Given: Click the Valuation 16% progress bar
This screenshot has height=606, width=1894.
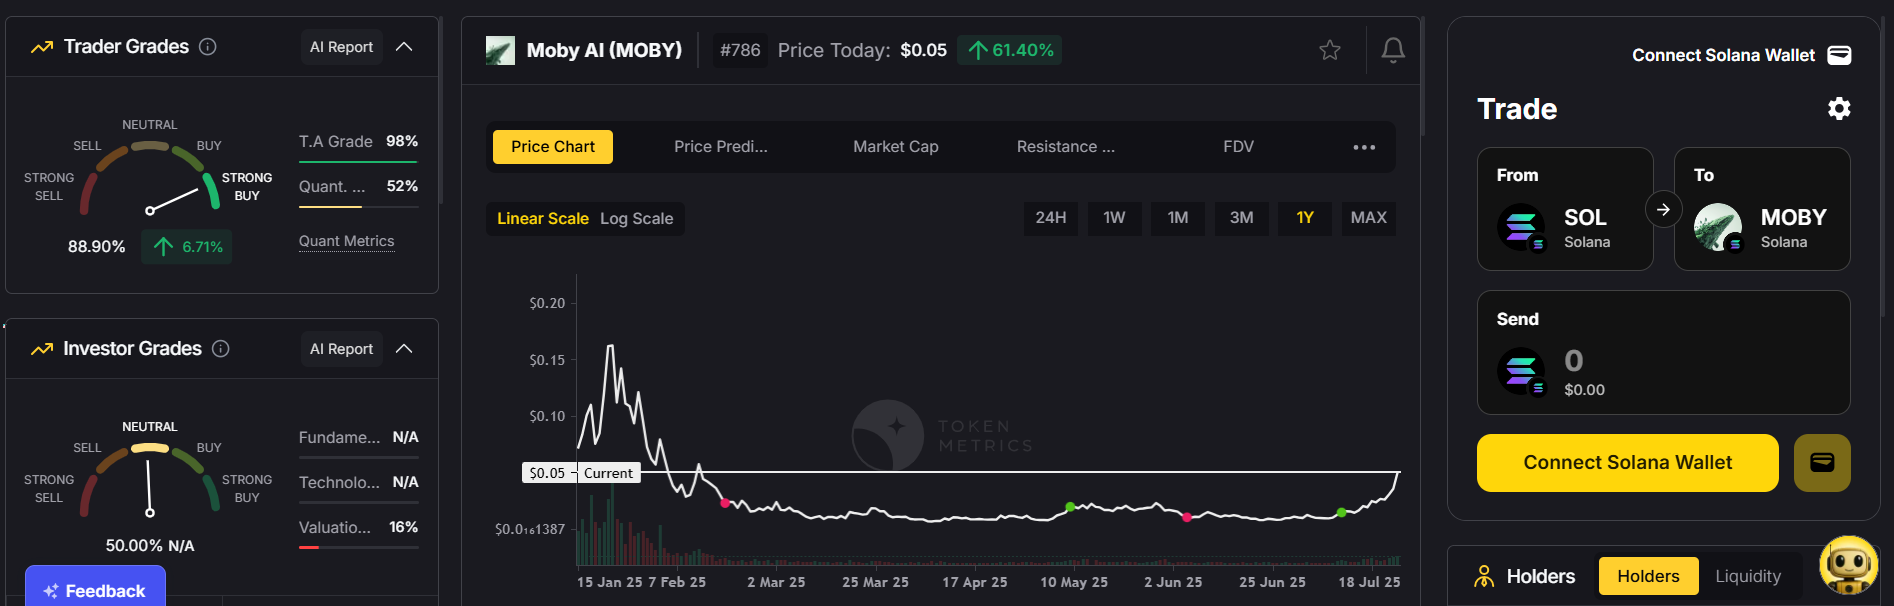Looking at the screenshot, I should [358, 547].
